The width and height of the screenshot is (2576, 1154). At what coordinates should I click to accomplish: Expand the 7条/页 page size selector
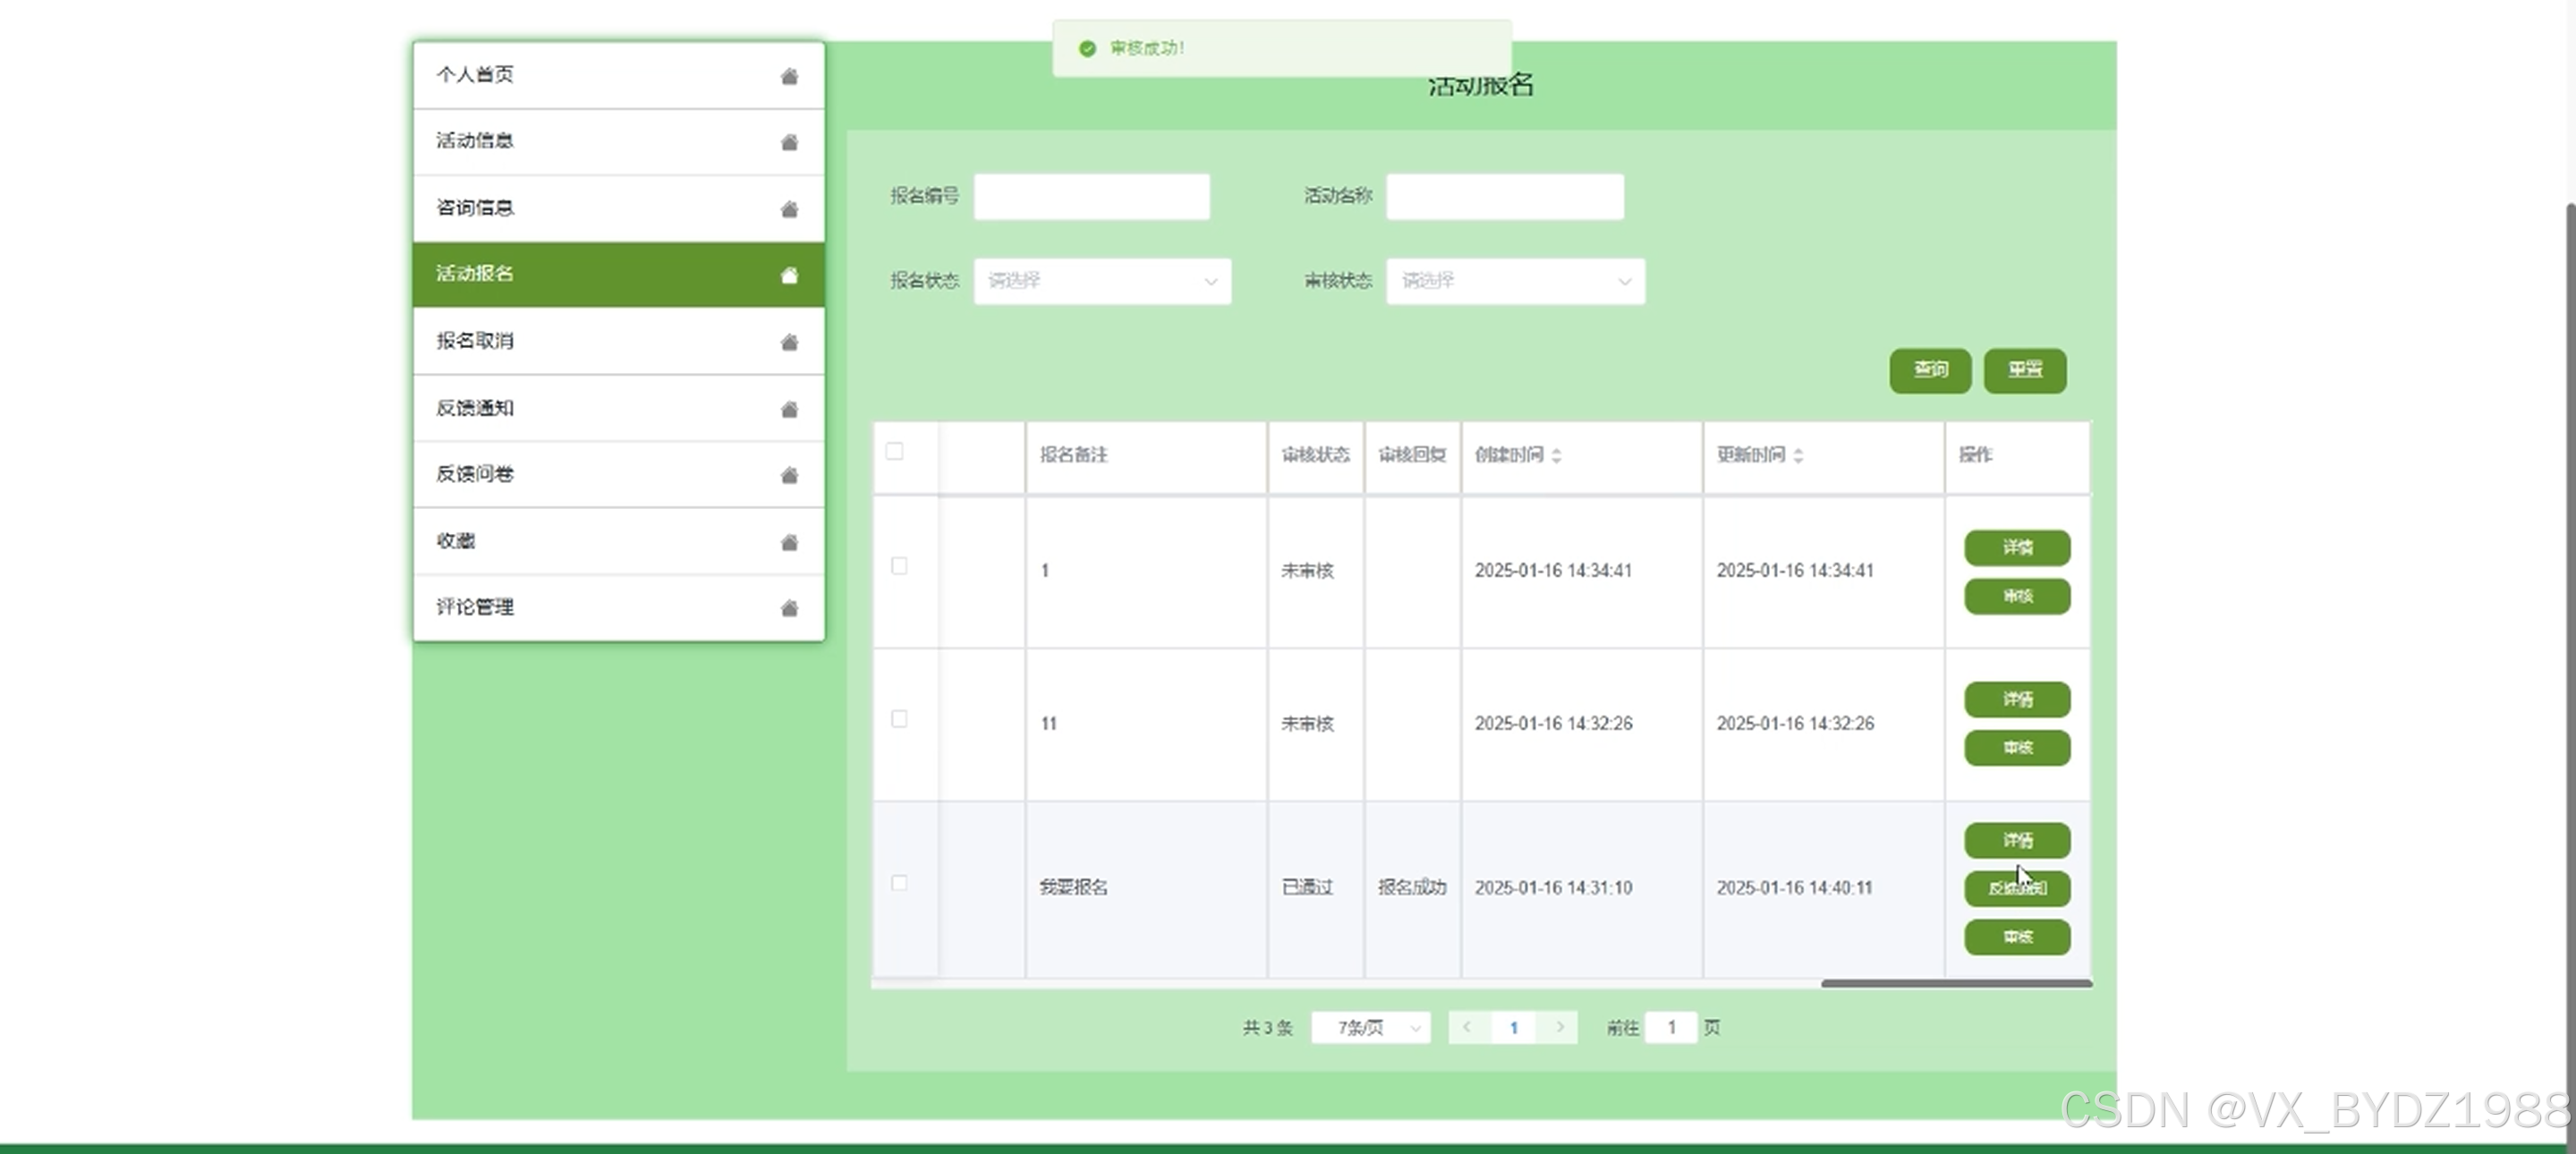click(x=1370, y=1028)
